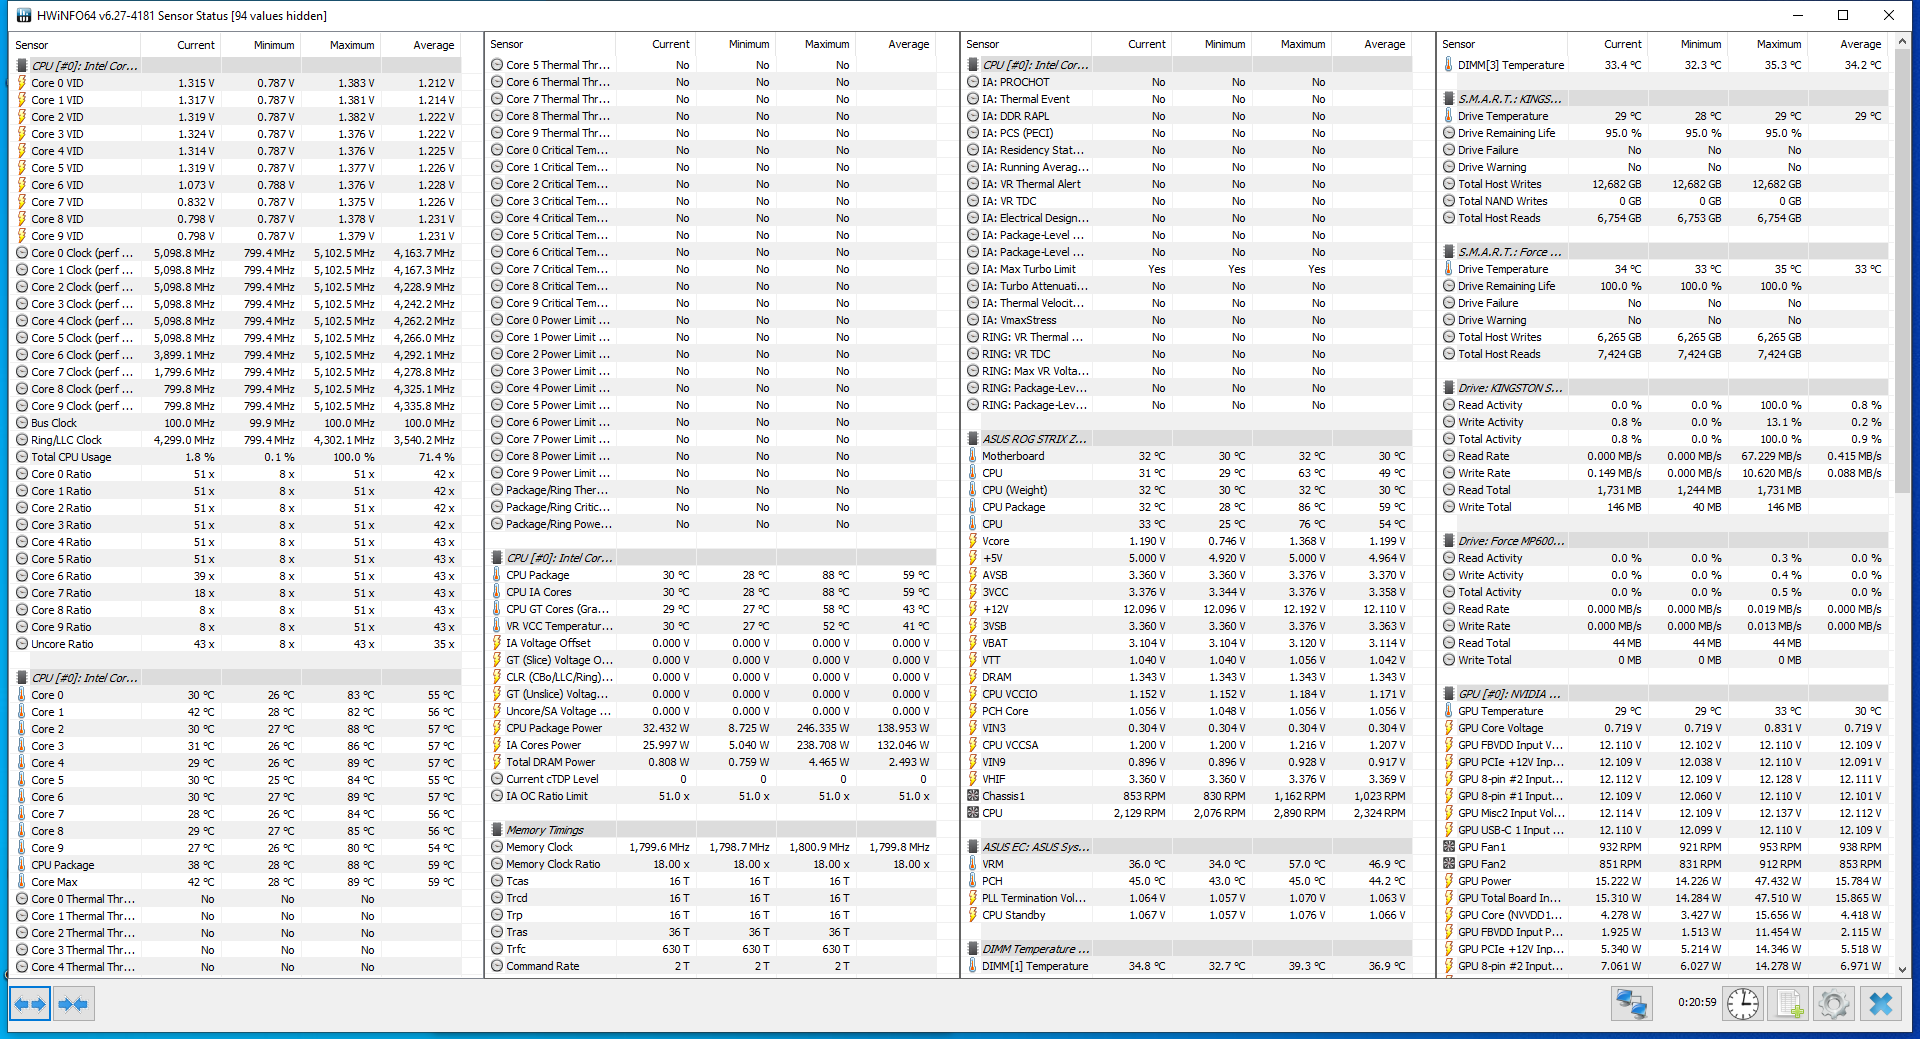
Task: Select the Current cTDP Level row
Action: (x=712, y=779)
